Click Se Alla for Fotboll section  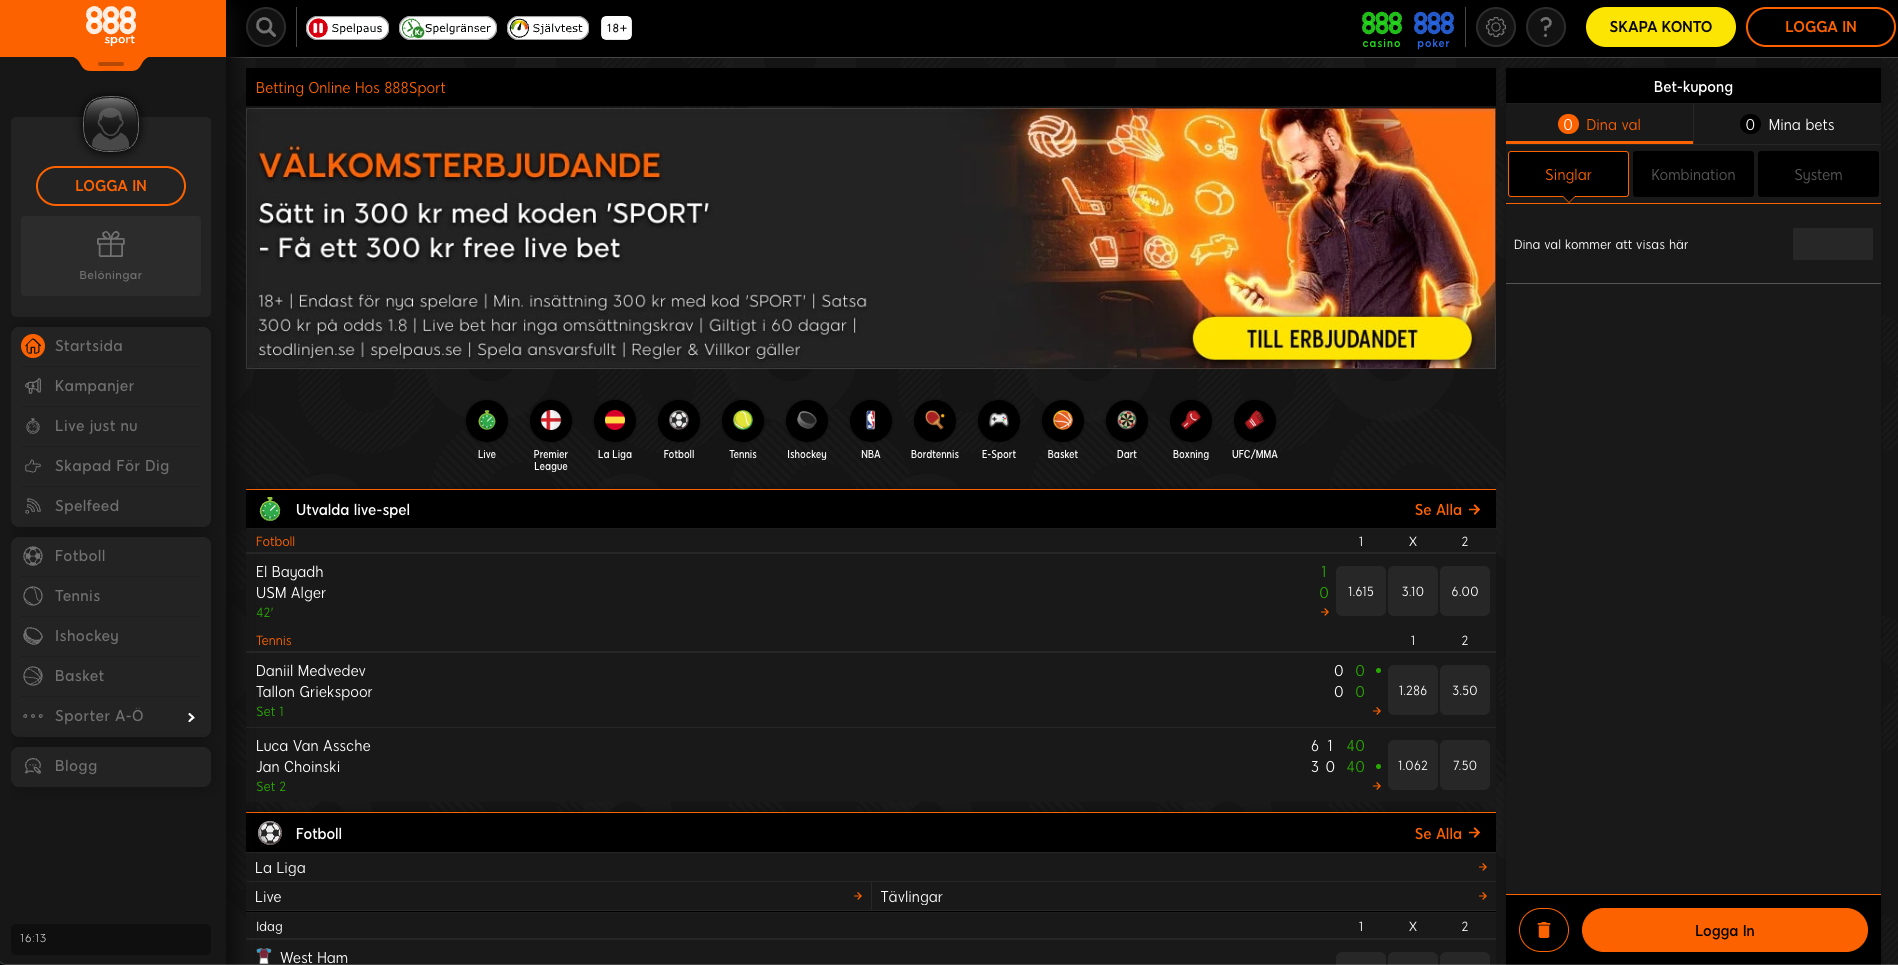click(x=1447, y=834)
